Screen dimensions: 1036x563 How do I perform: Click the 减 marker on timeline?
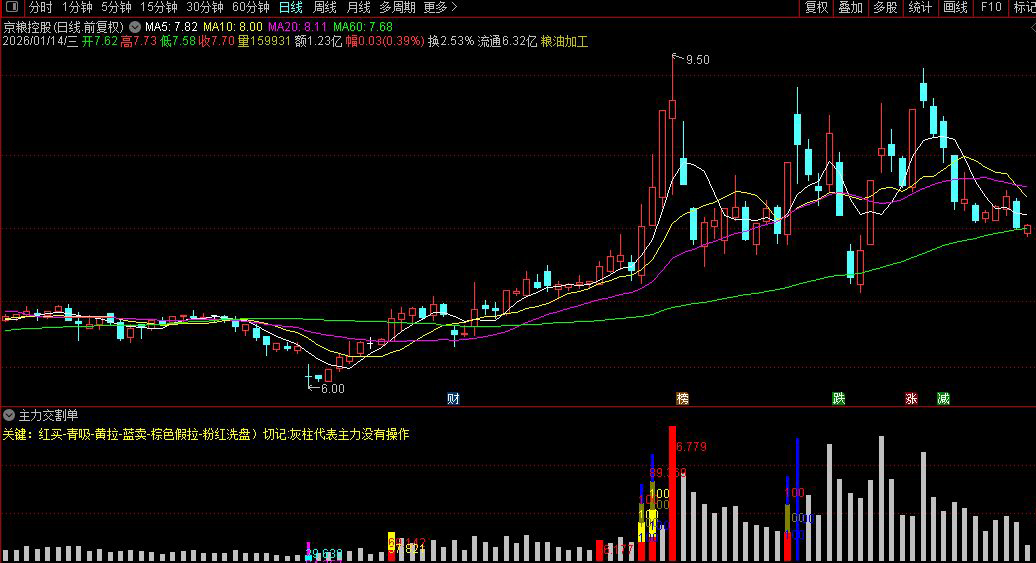tap(944, 398)
